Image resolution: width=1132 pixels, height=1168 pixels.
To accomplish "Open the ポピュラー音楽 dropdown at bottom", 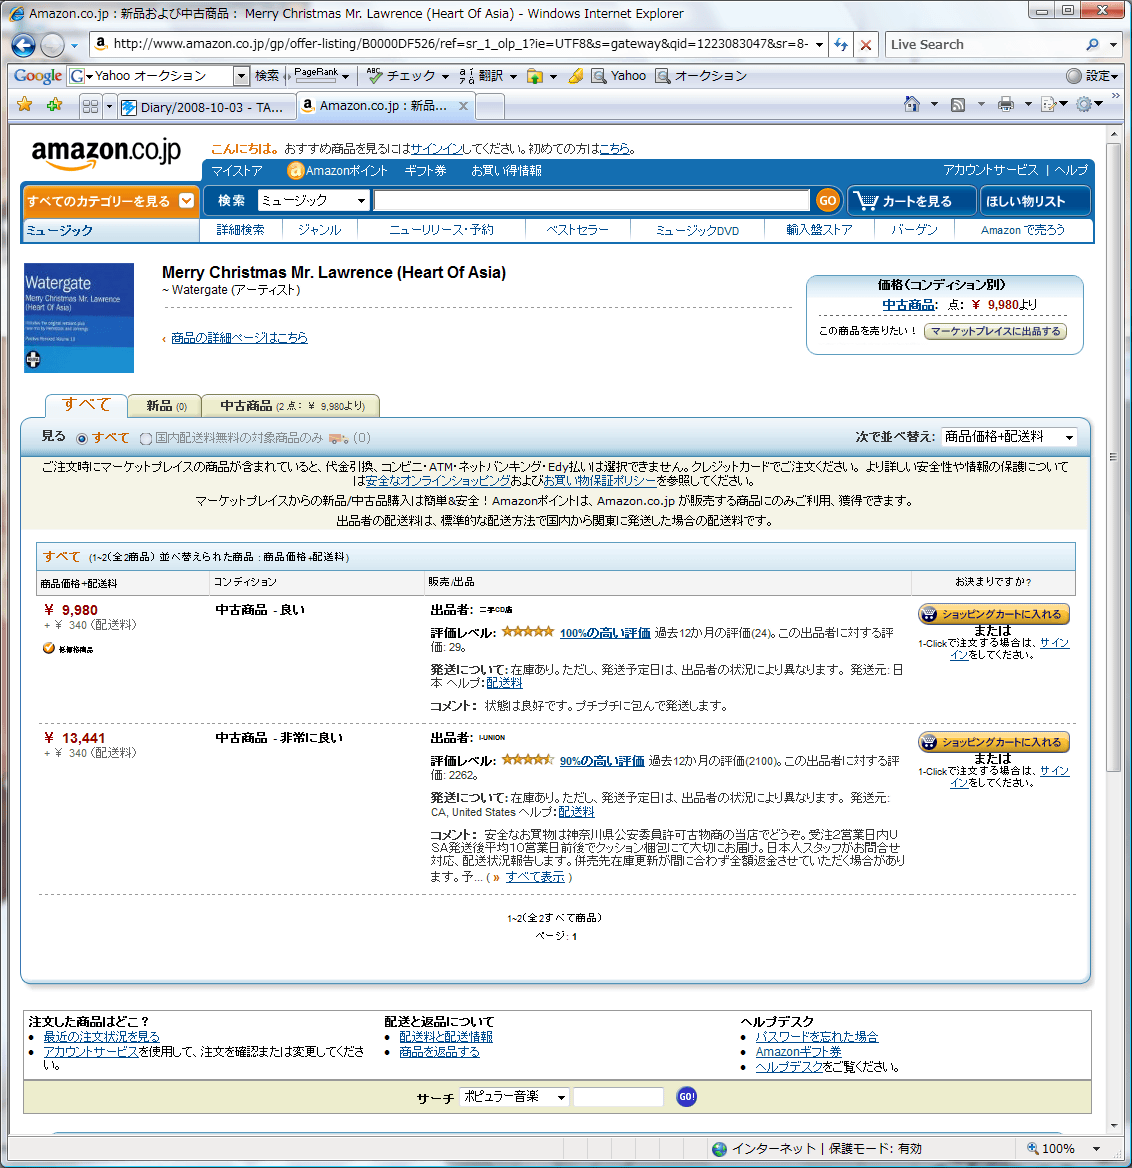I will [514, 1097].
